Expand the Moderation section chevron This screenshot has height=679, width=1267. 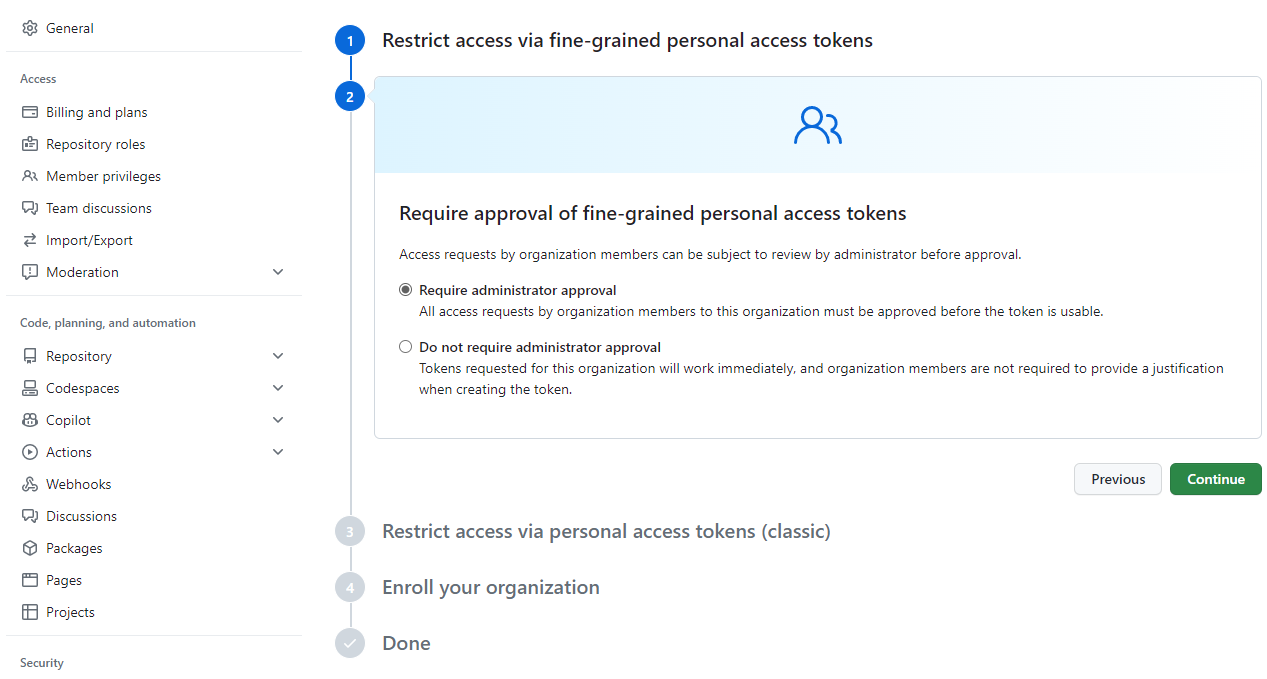278,272
